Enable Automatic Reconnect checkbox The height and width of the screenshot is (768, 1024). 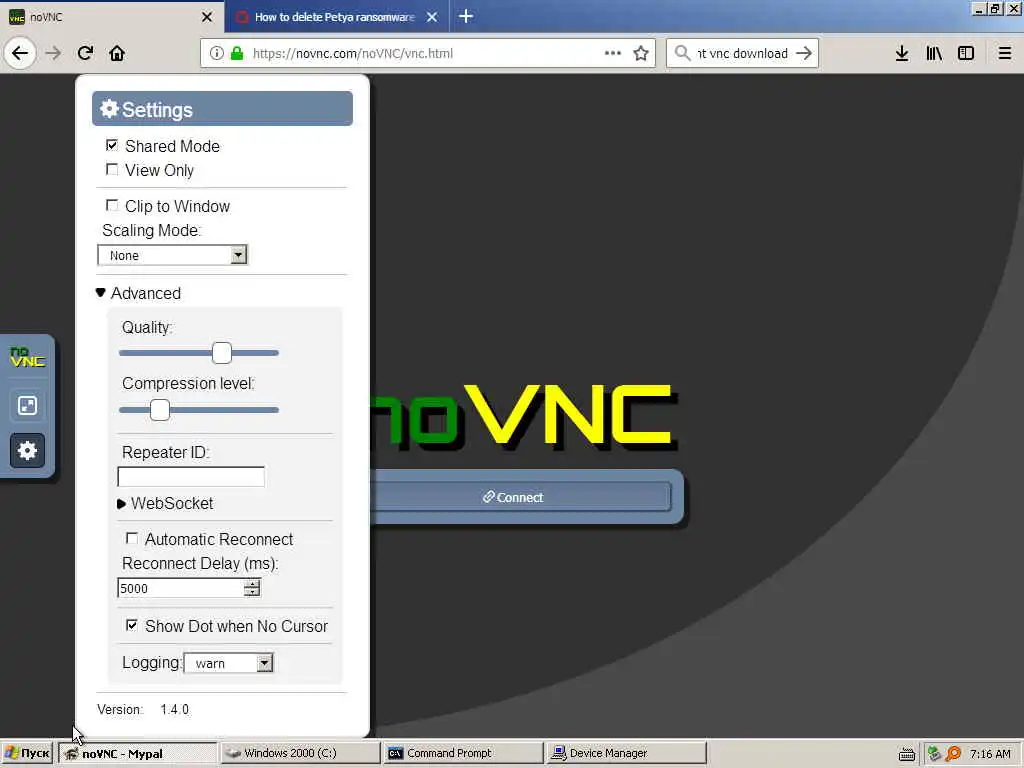click(132, 538)
